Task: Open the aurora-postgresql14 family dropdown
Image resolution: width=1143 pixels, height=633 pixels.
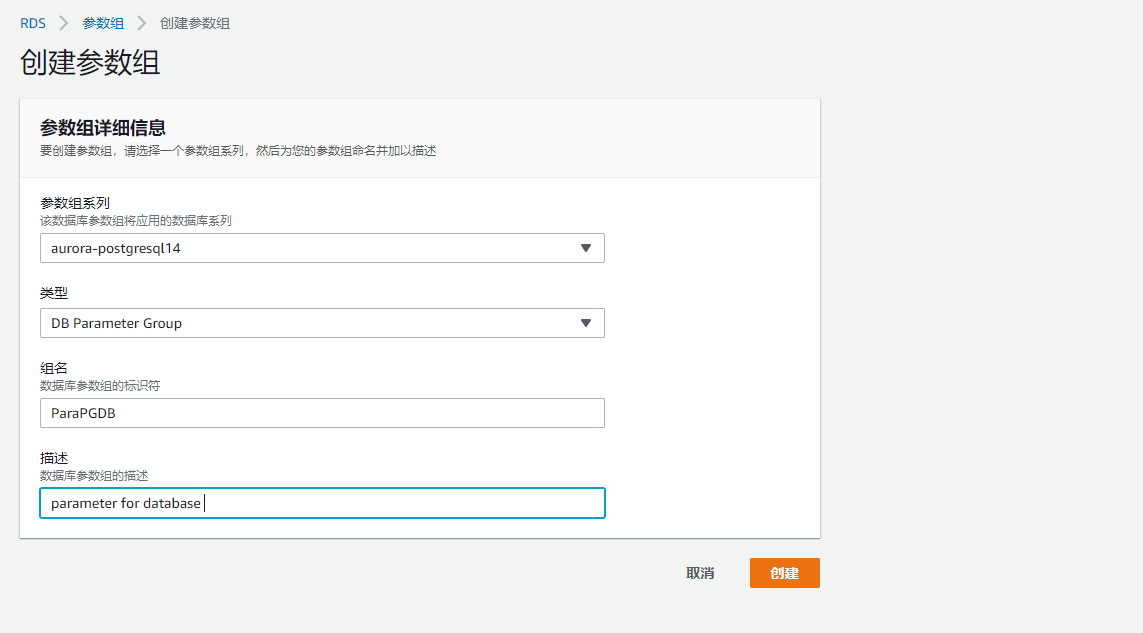Action: tap(322, 248)
